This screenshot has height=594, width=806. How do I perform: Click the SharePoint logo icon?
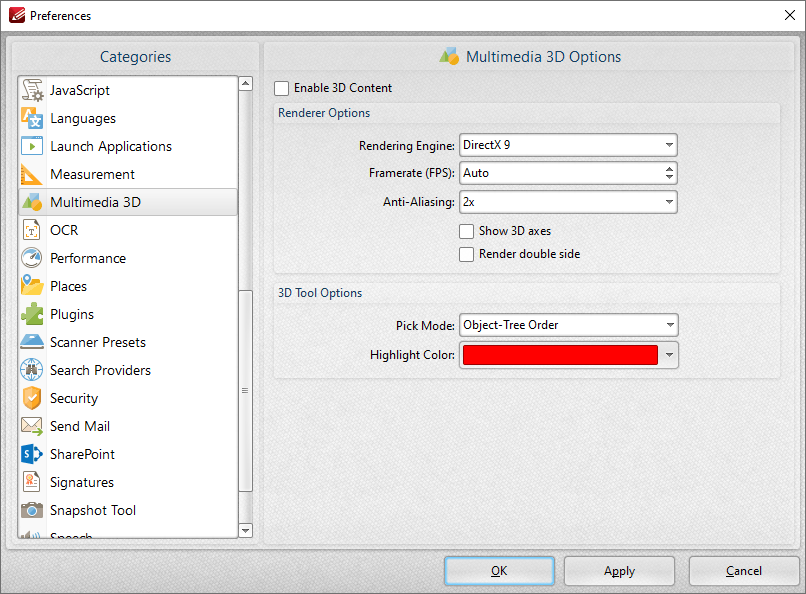32,454
